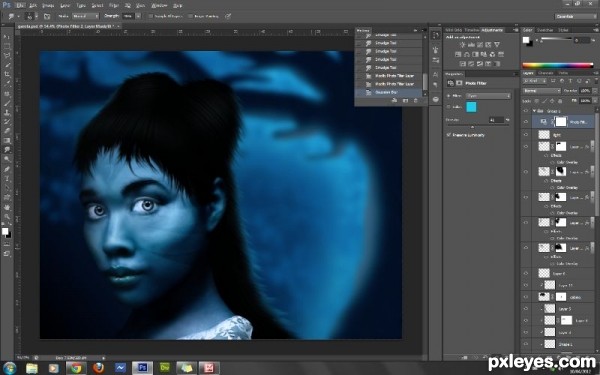This screenshot has width=600, height=375.
Task: Enable Sample All Layers checkbox
Action: [x=150, y=16]
